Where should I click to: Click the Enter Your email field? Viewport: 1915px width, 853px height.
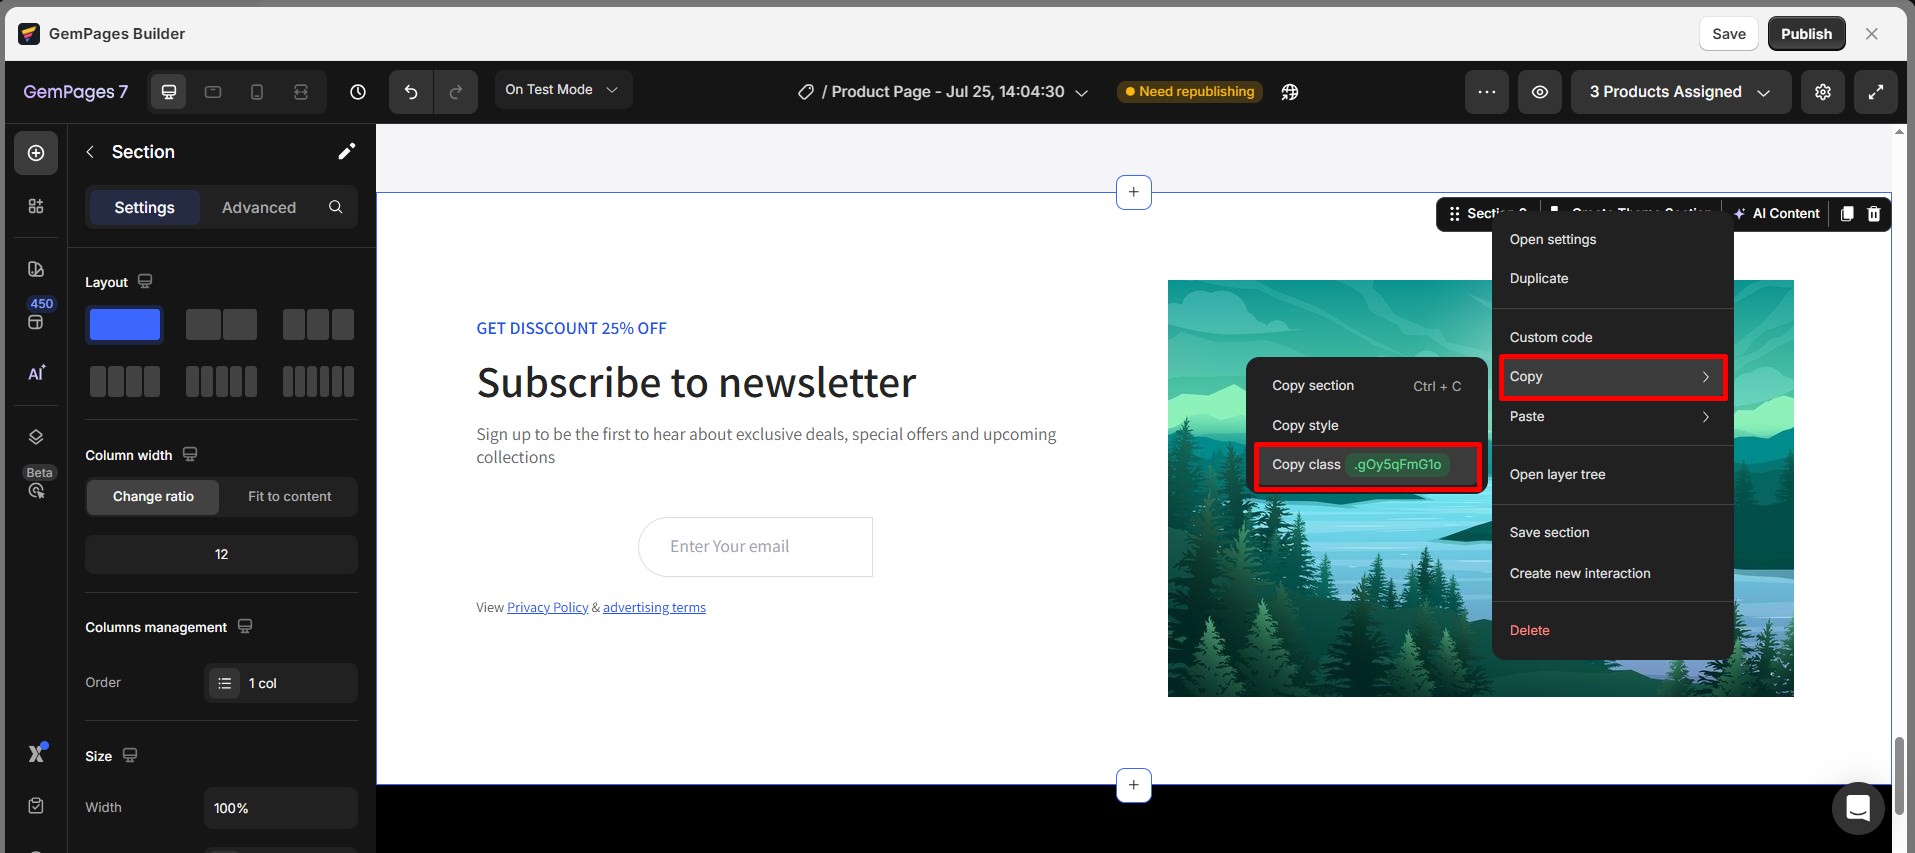click(755, 547)
